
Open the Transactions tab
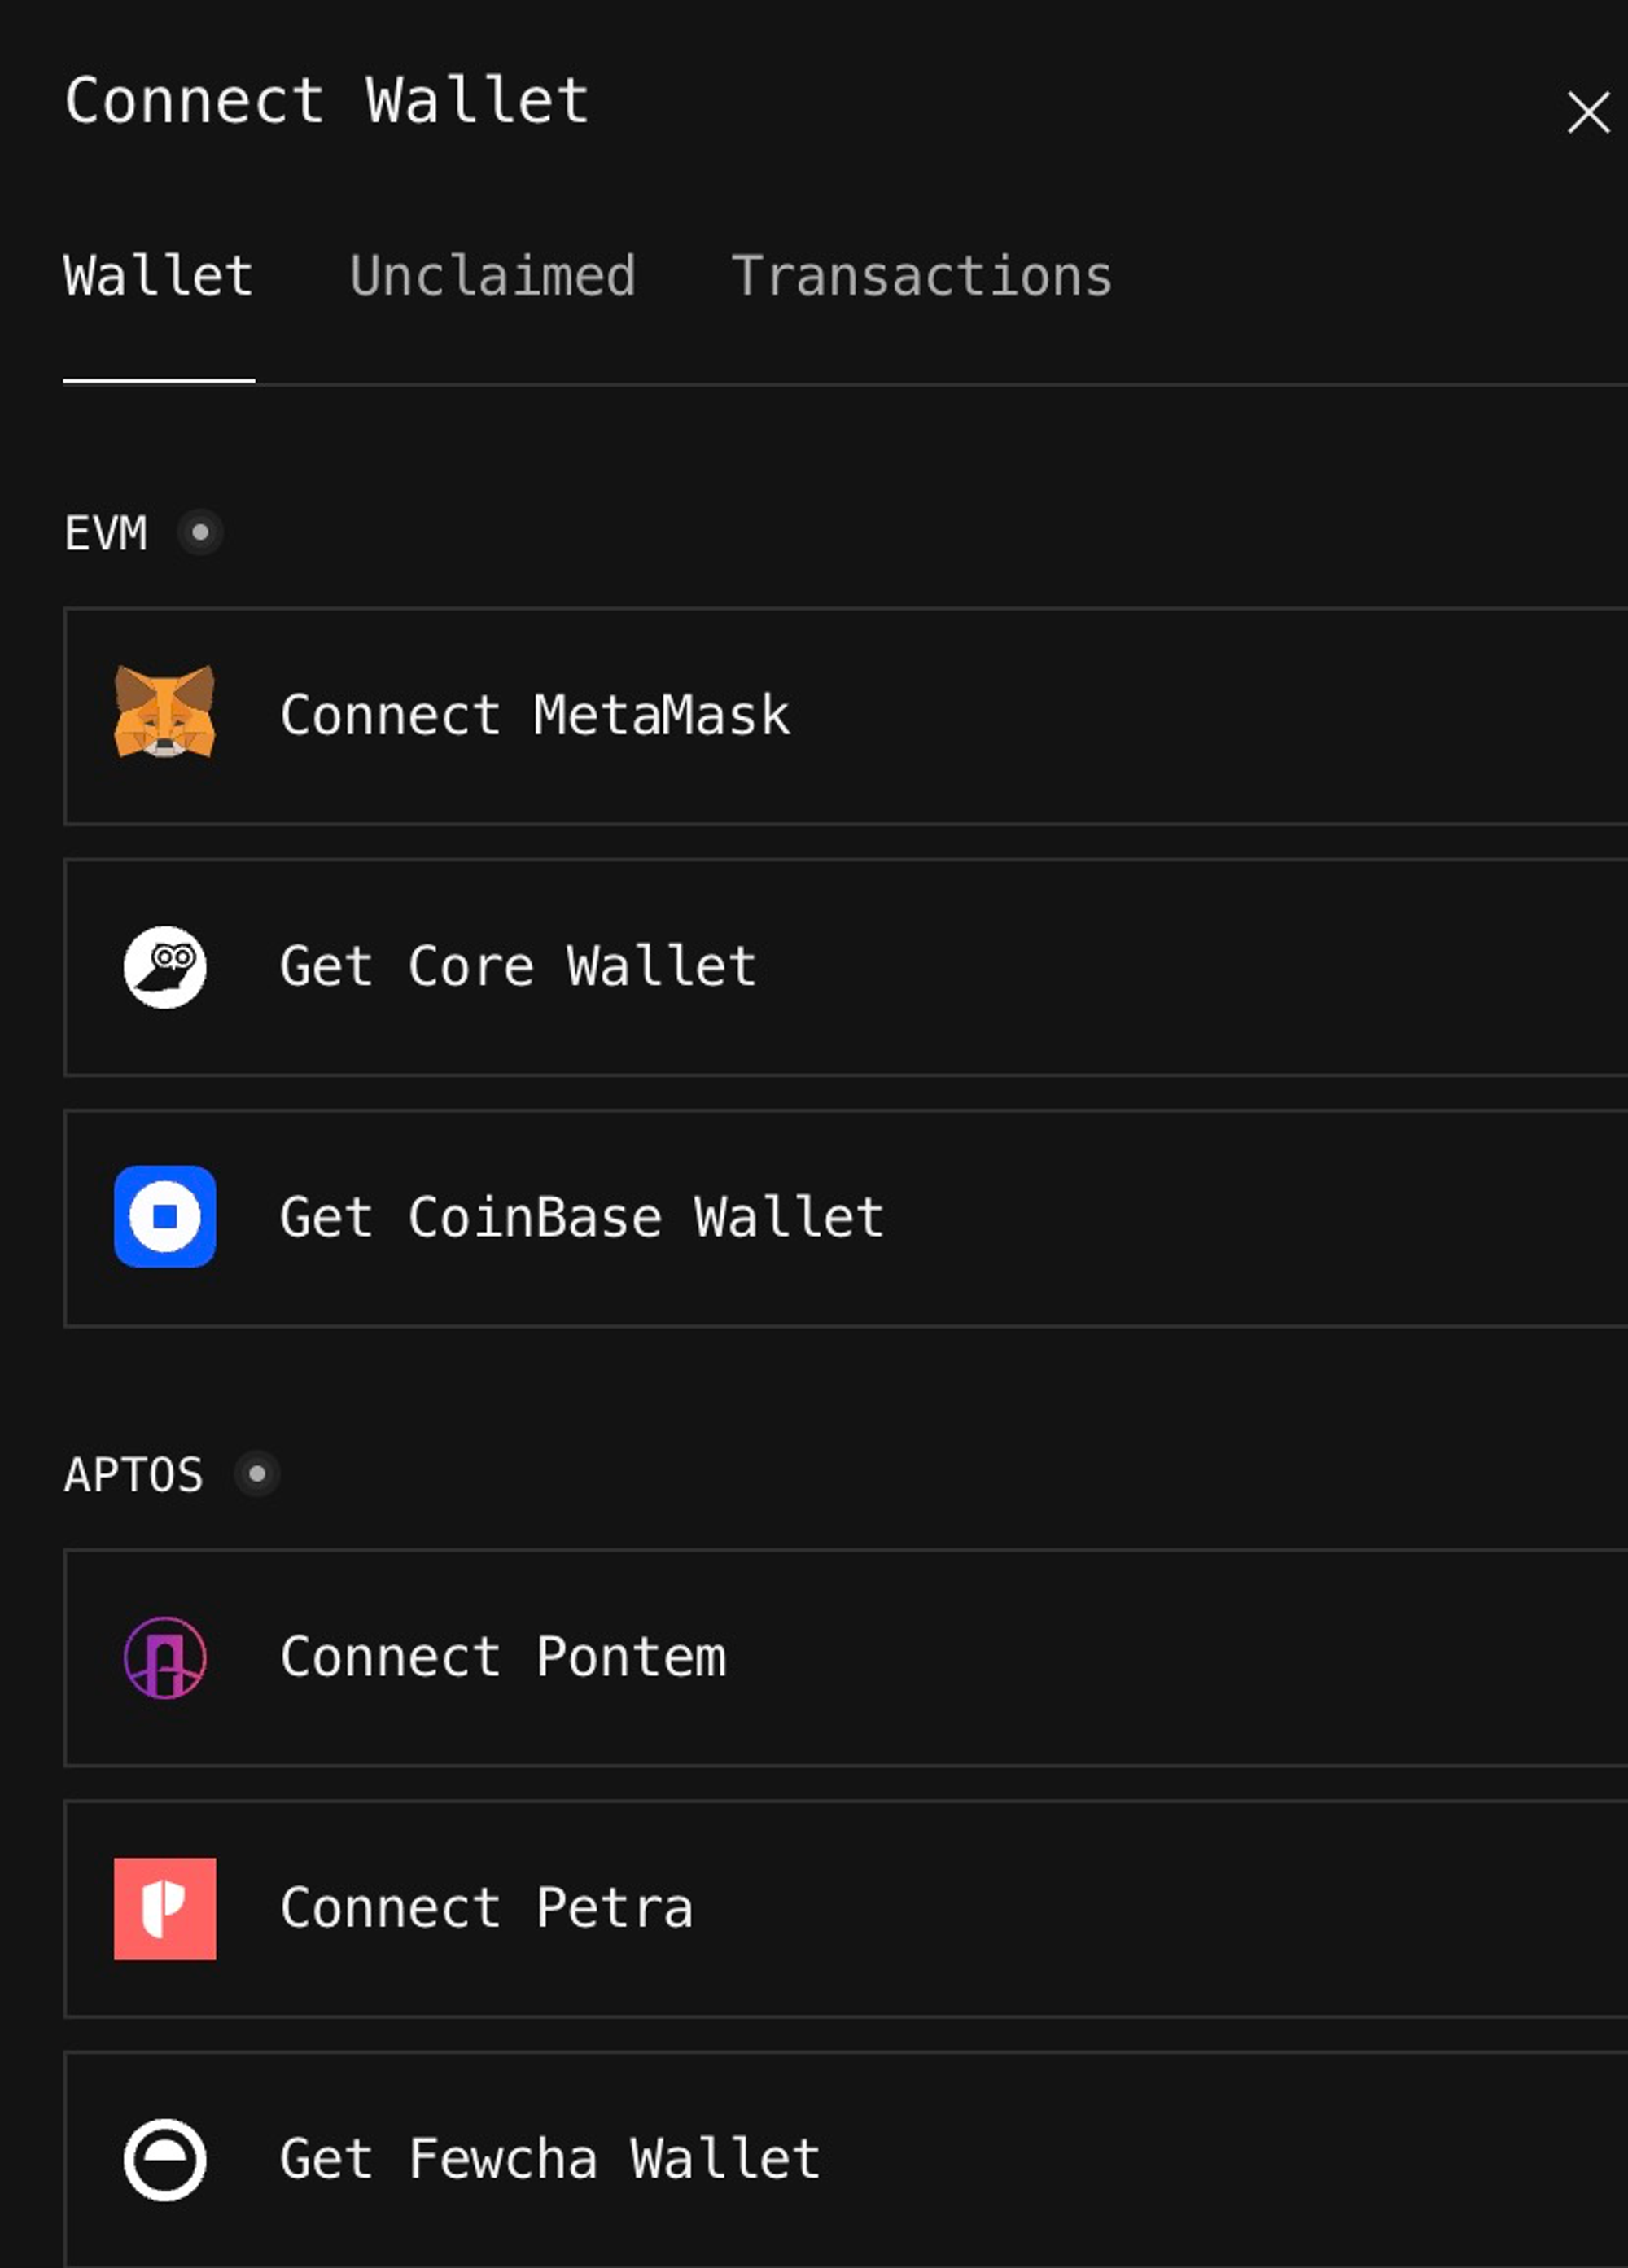click(x=921, y=276)
